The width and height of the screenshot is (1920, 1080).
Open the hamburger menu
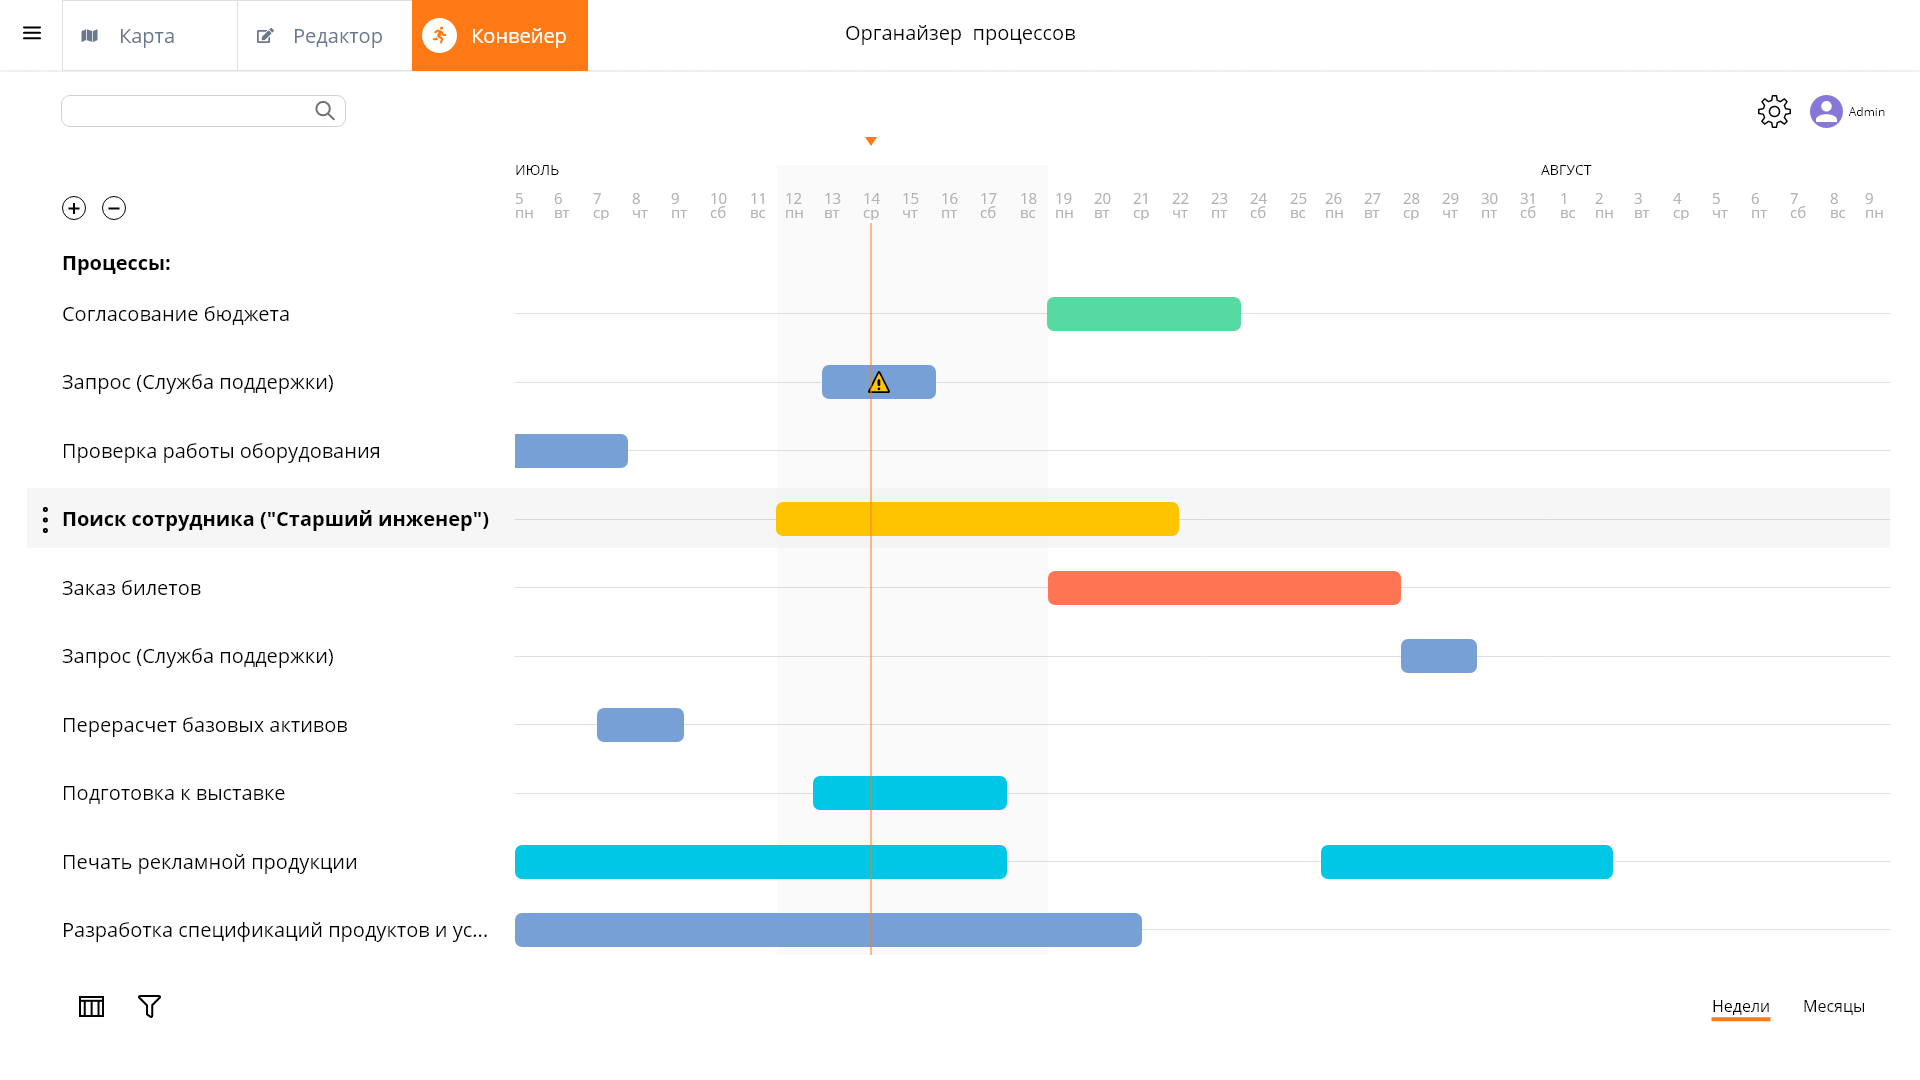[x=32, y=34]
